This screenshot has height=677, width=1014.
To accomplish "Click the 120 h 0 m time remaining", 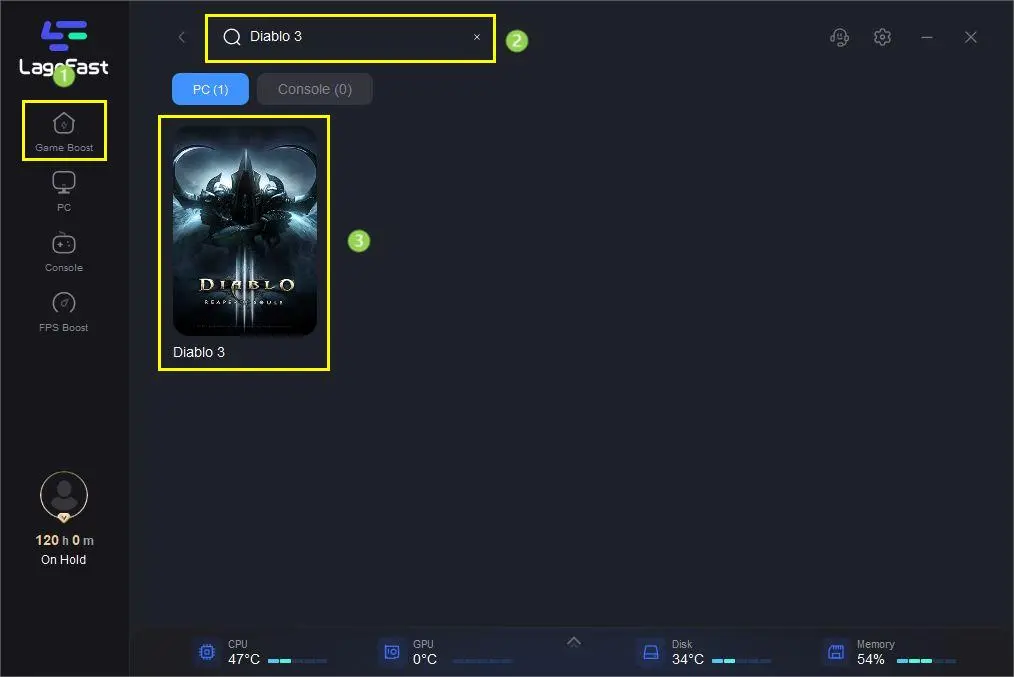I will 64,540.
